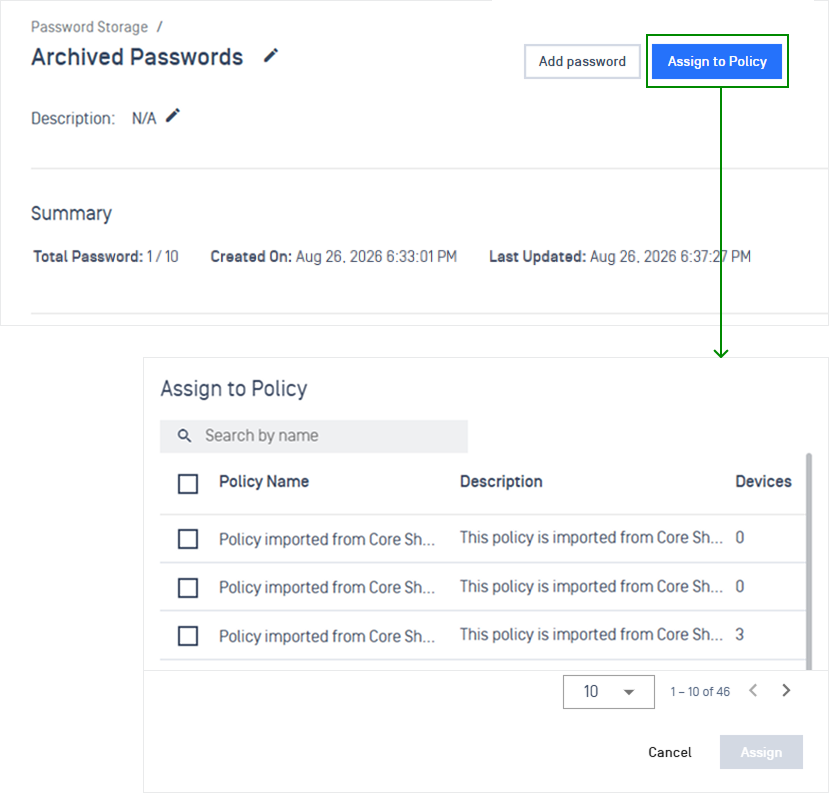Open Password Storage breadcrumb
The height and width of the screenshot is (793, 829).
click(89, 26)
